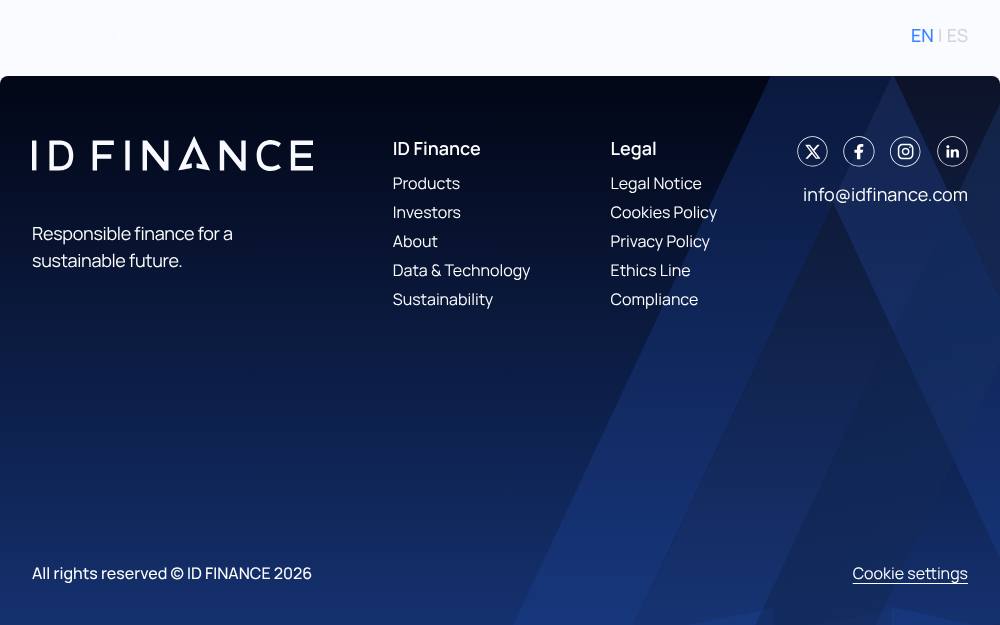Switch language to ES

point(957,36)
